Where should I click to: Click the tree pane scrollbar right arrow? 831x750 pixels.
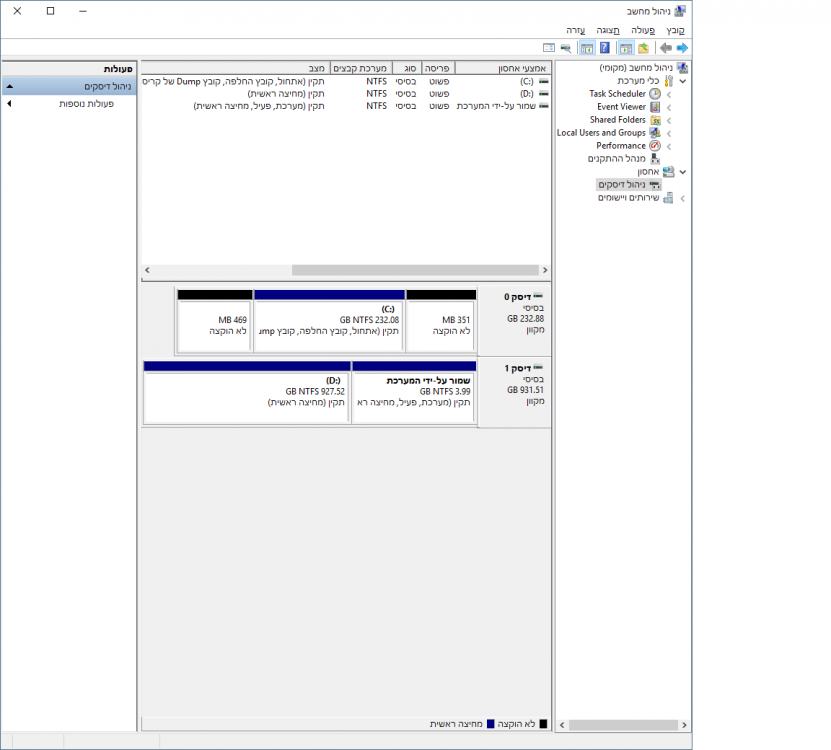684,725
